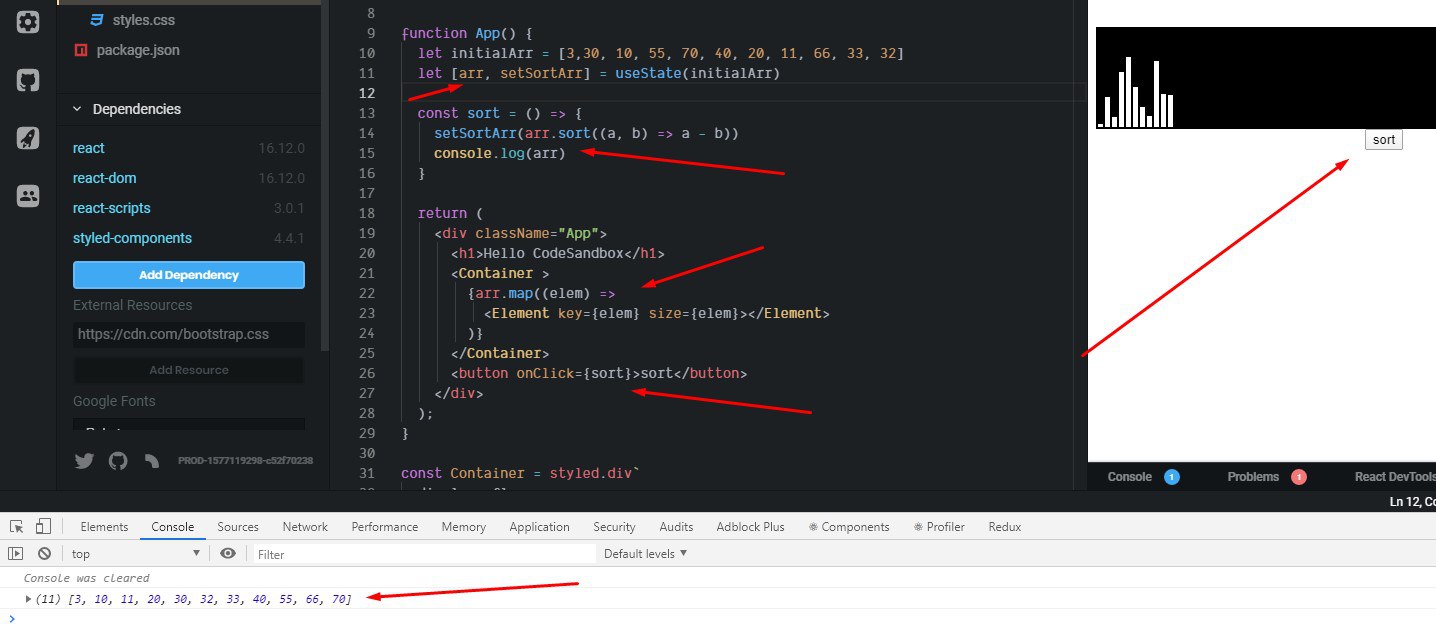
Task: Open styles.css file
Action: [x=144, y=20]
